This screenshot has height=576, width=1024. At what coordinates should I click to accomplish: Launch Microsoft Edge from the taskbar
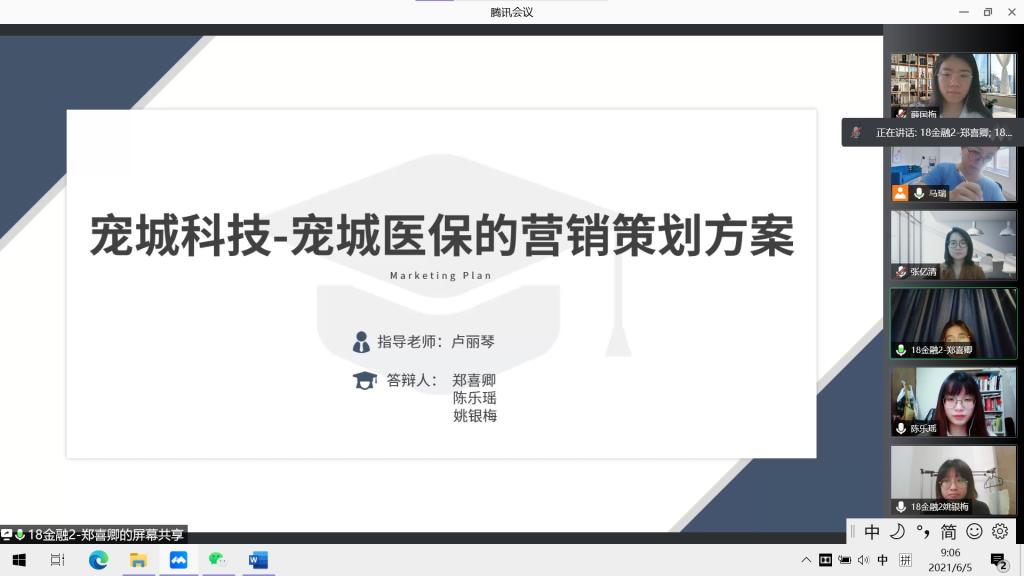point(98,560)
